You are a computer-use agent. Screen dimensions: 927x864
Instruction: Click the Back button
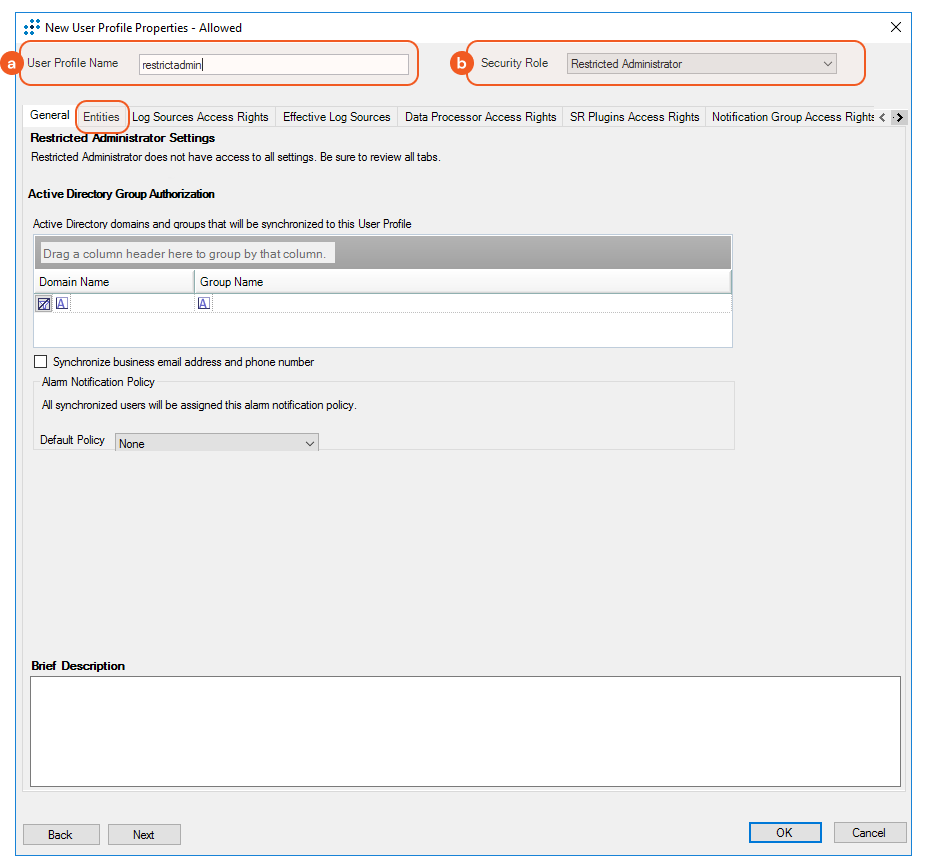coord(61,834)
